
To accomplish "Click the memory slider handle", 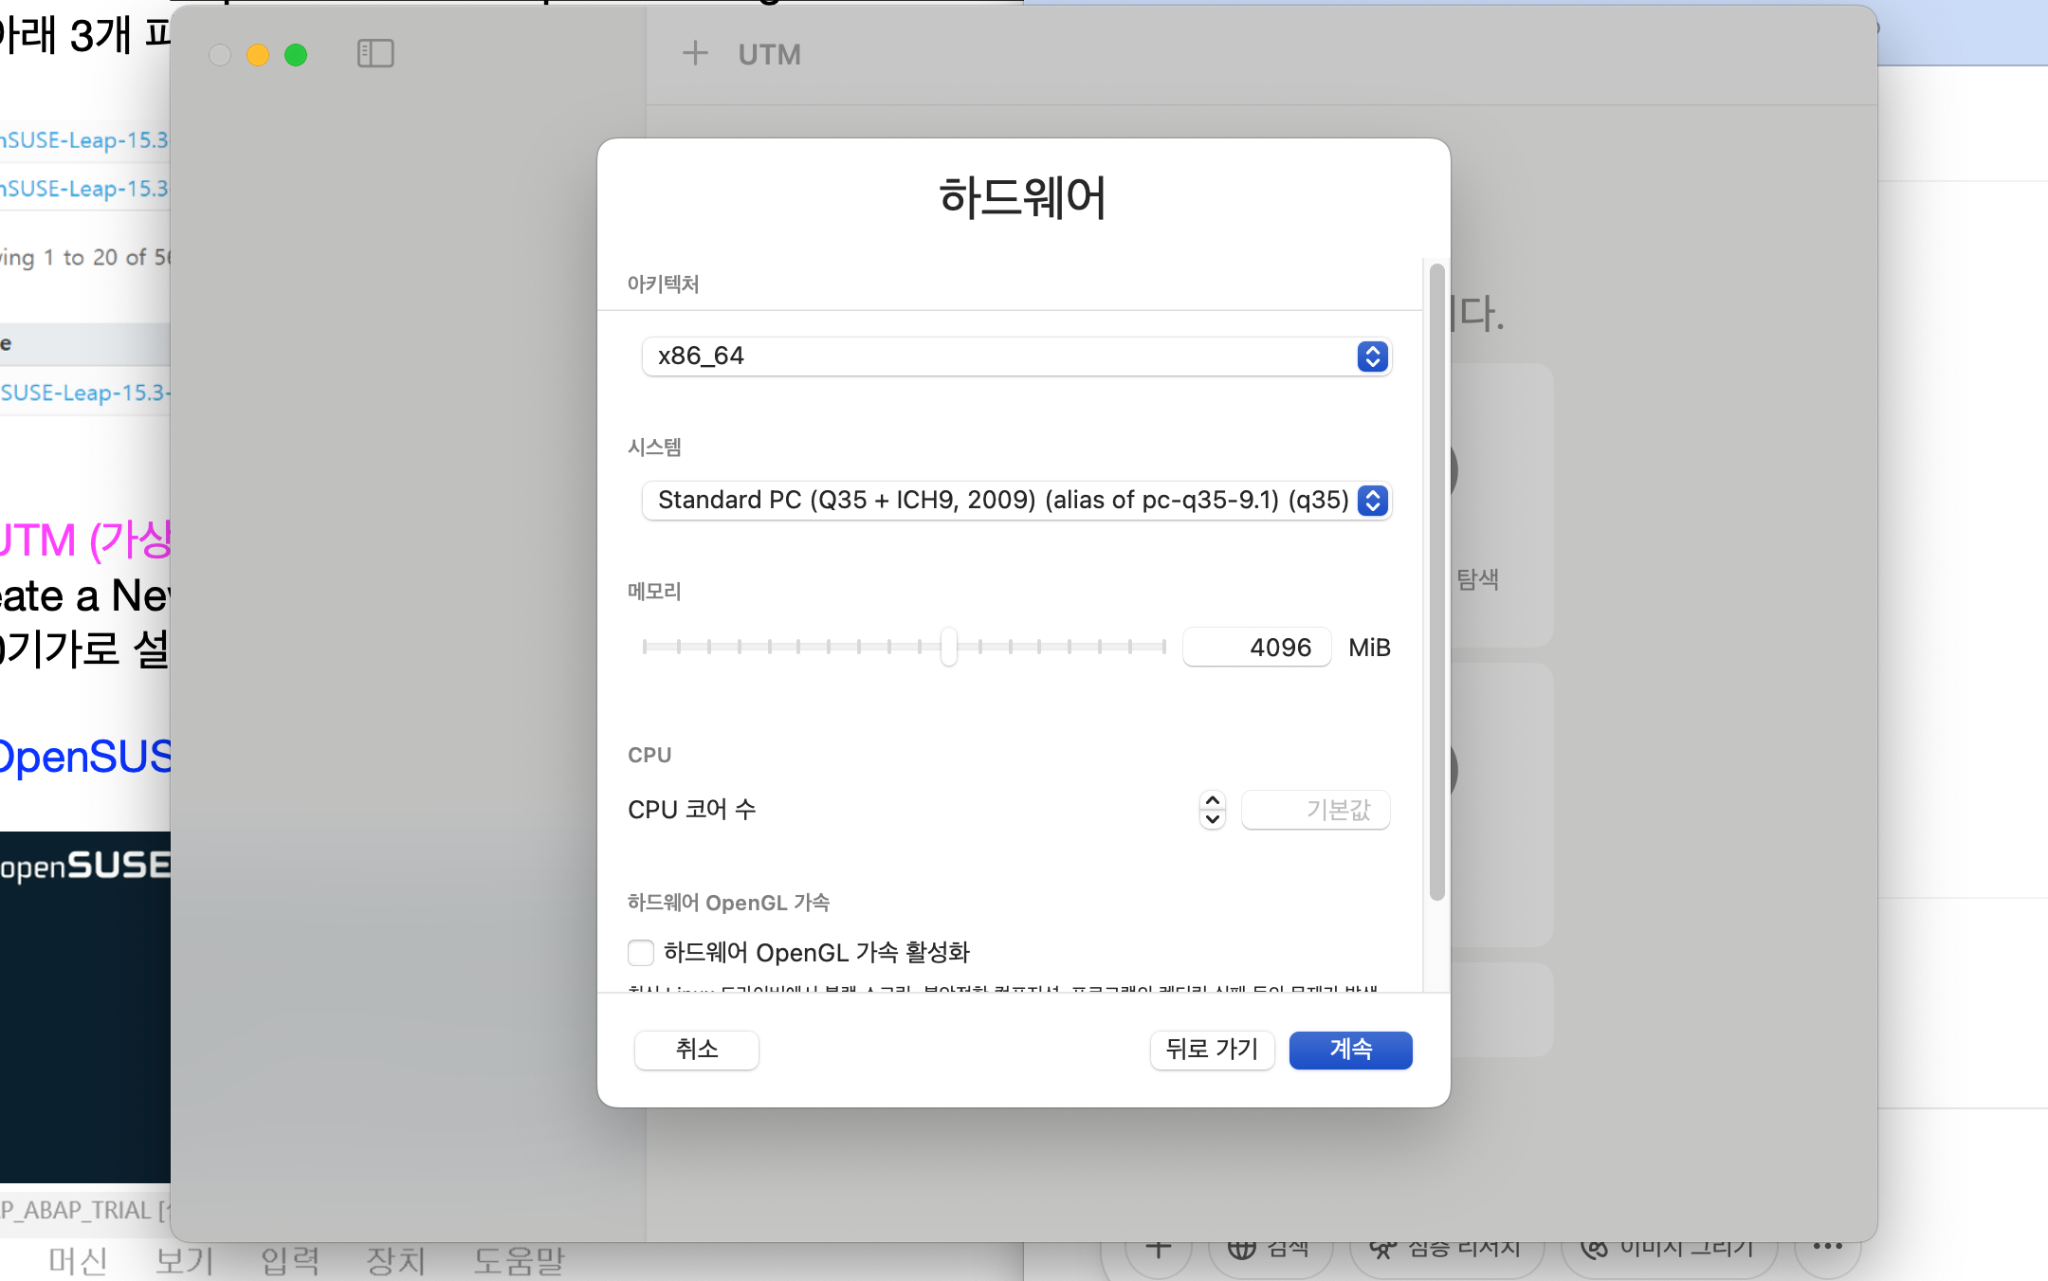I will click(948, 647).
